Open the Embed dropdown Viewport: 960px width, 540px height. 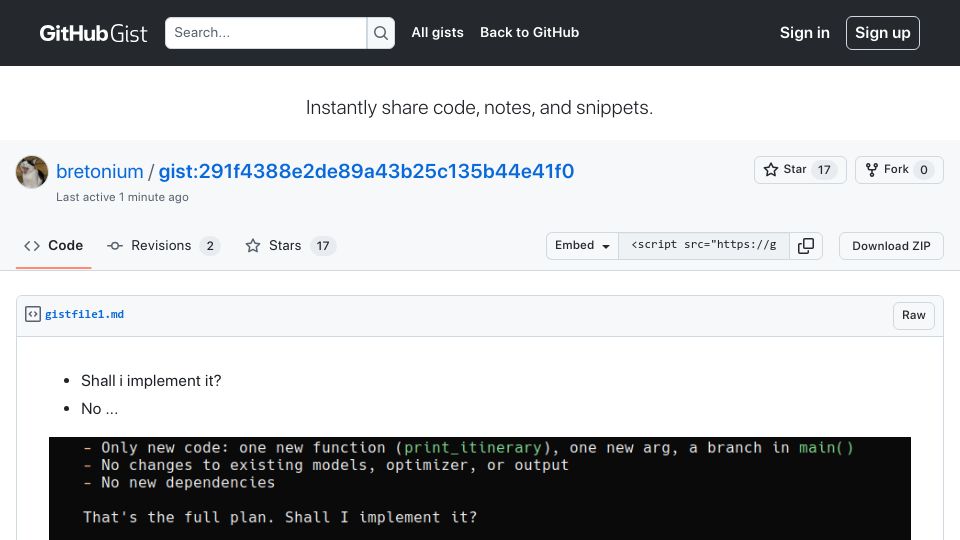[x=582, y=246]
